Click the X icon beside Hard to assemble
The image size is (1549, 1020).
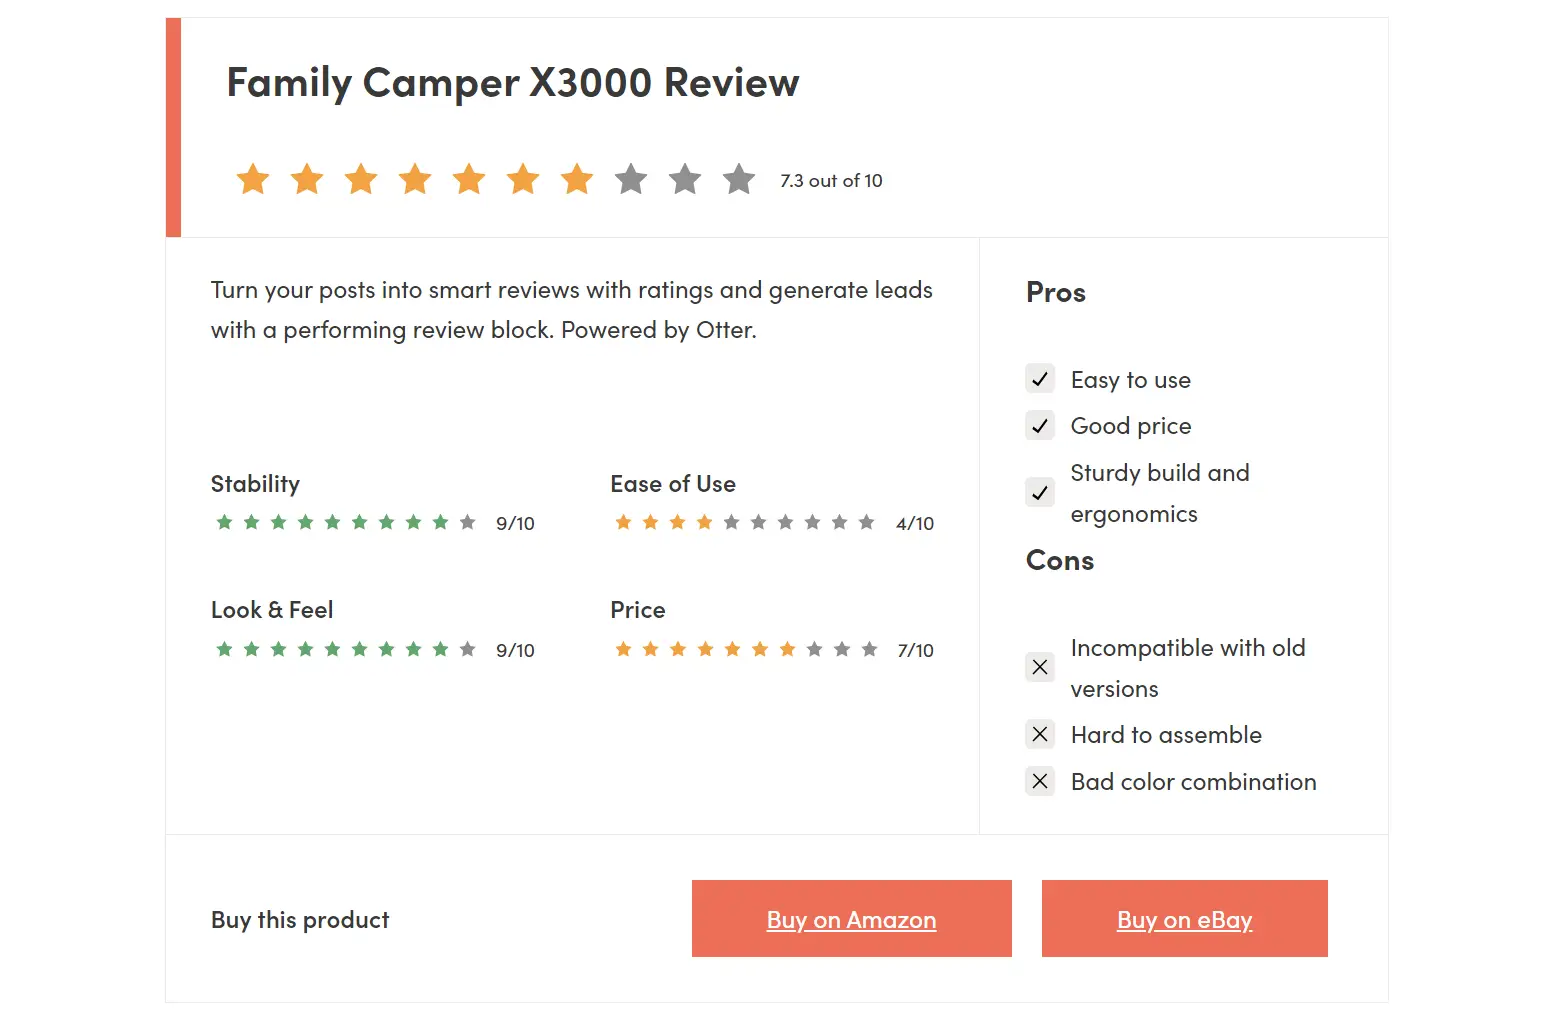(1040, 734)
